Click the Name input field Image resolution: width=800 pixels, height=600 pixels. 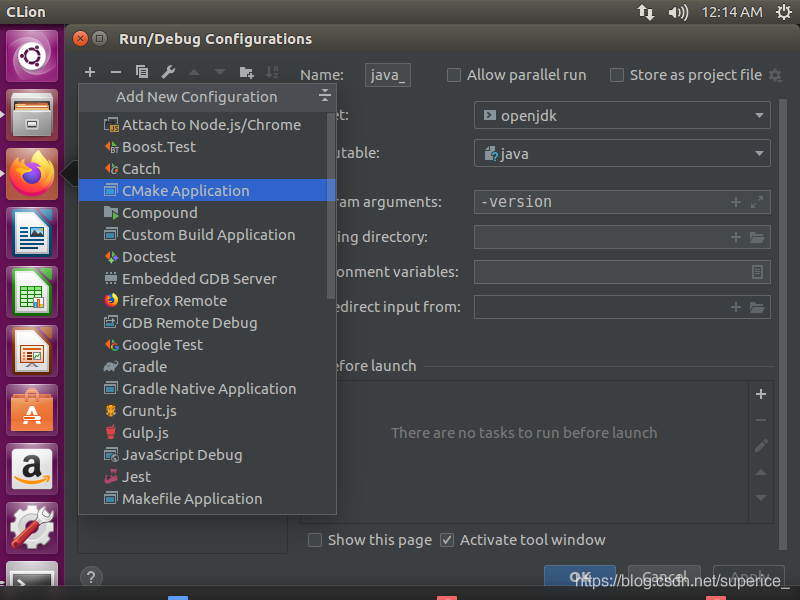[388, 75]
